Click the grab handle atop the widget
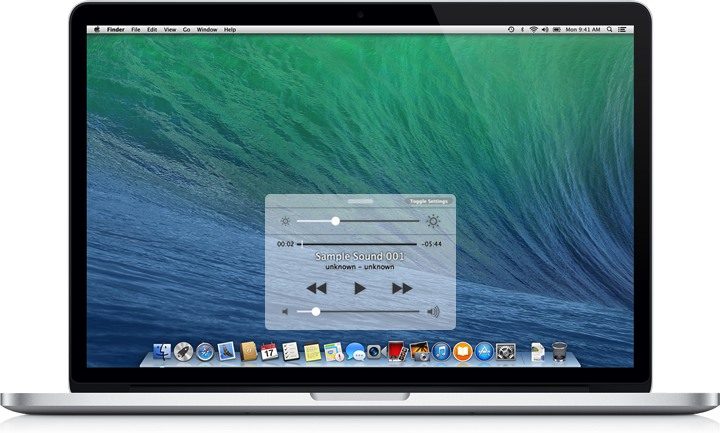Viewport: 720px width, 433px height. [x=360, y=201]
